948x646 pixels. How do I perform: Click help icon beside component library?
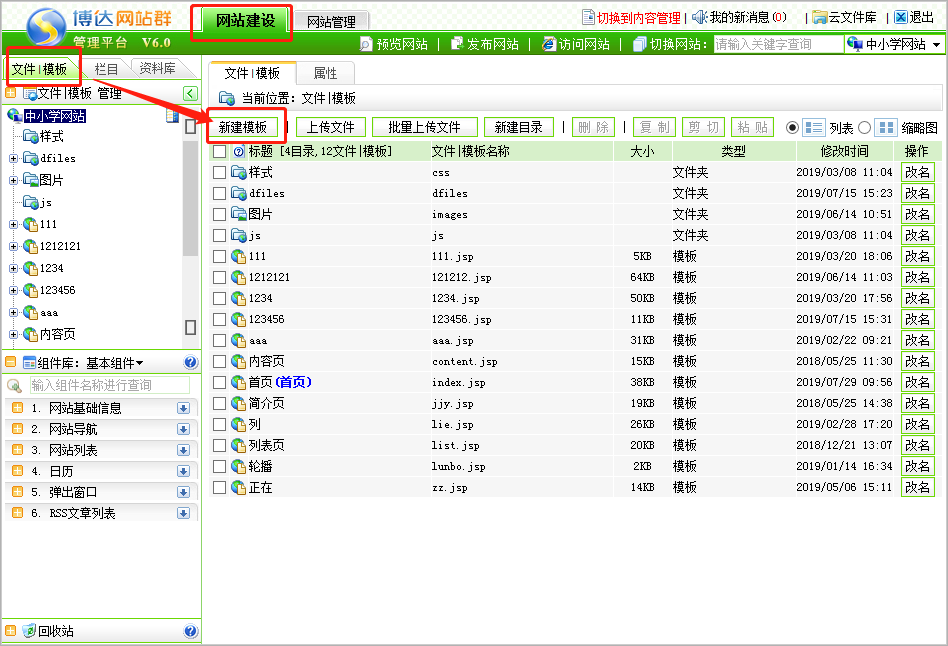191,363
